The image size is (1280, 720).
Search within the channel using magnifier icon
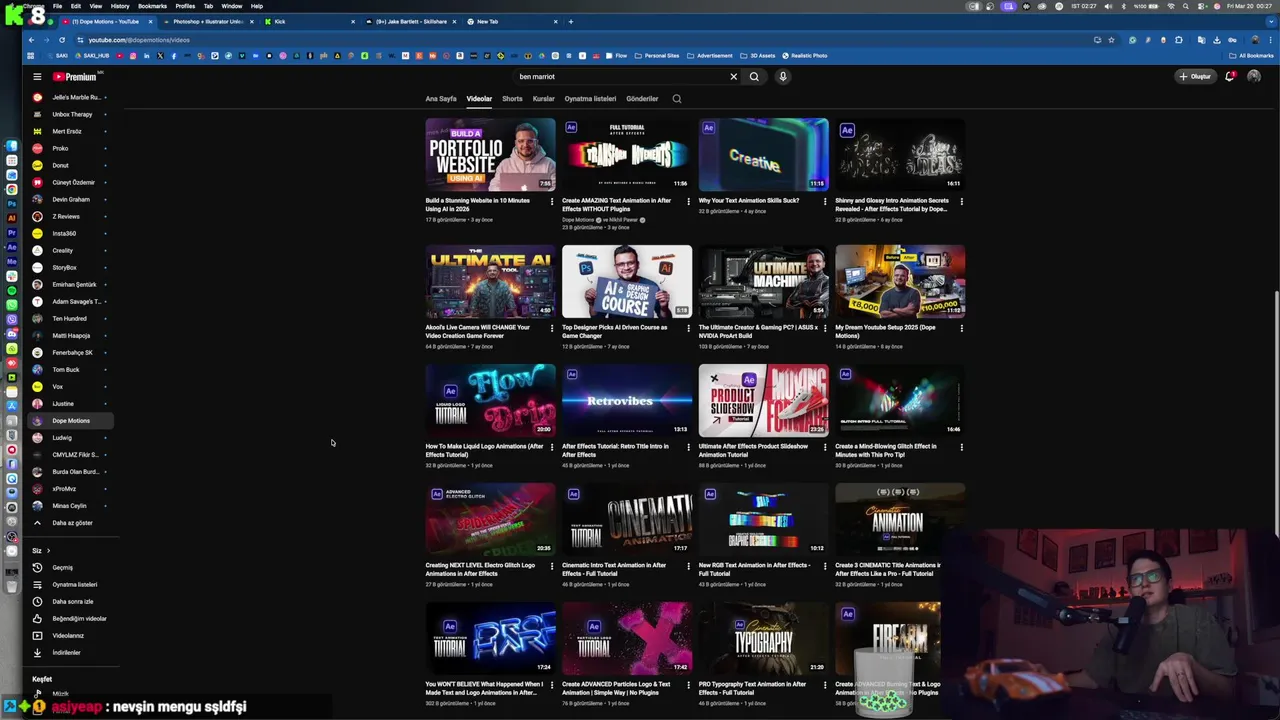tap(677, 99)
